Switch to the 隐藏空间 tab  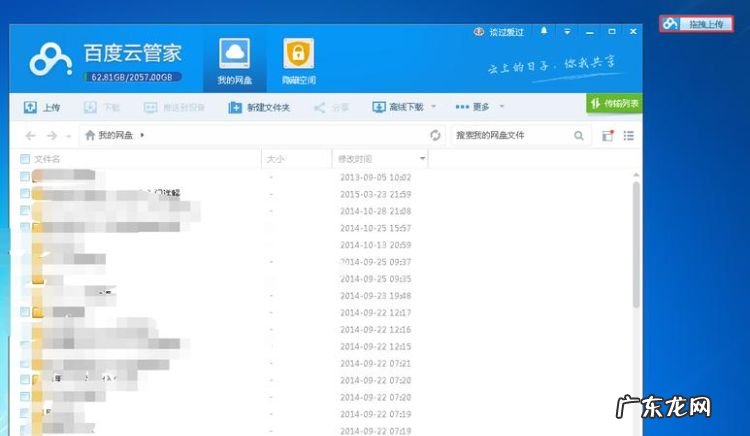297,60
